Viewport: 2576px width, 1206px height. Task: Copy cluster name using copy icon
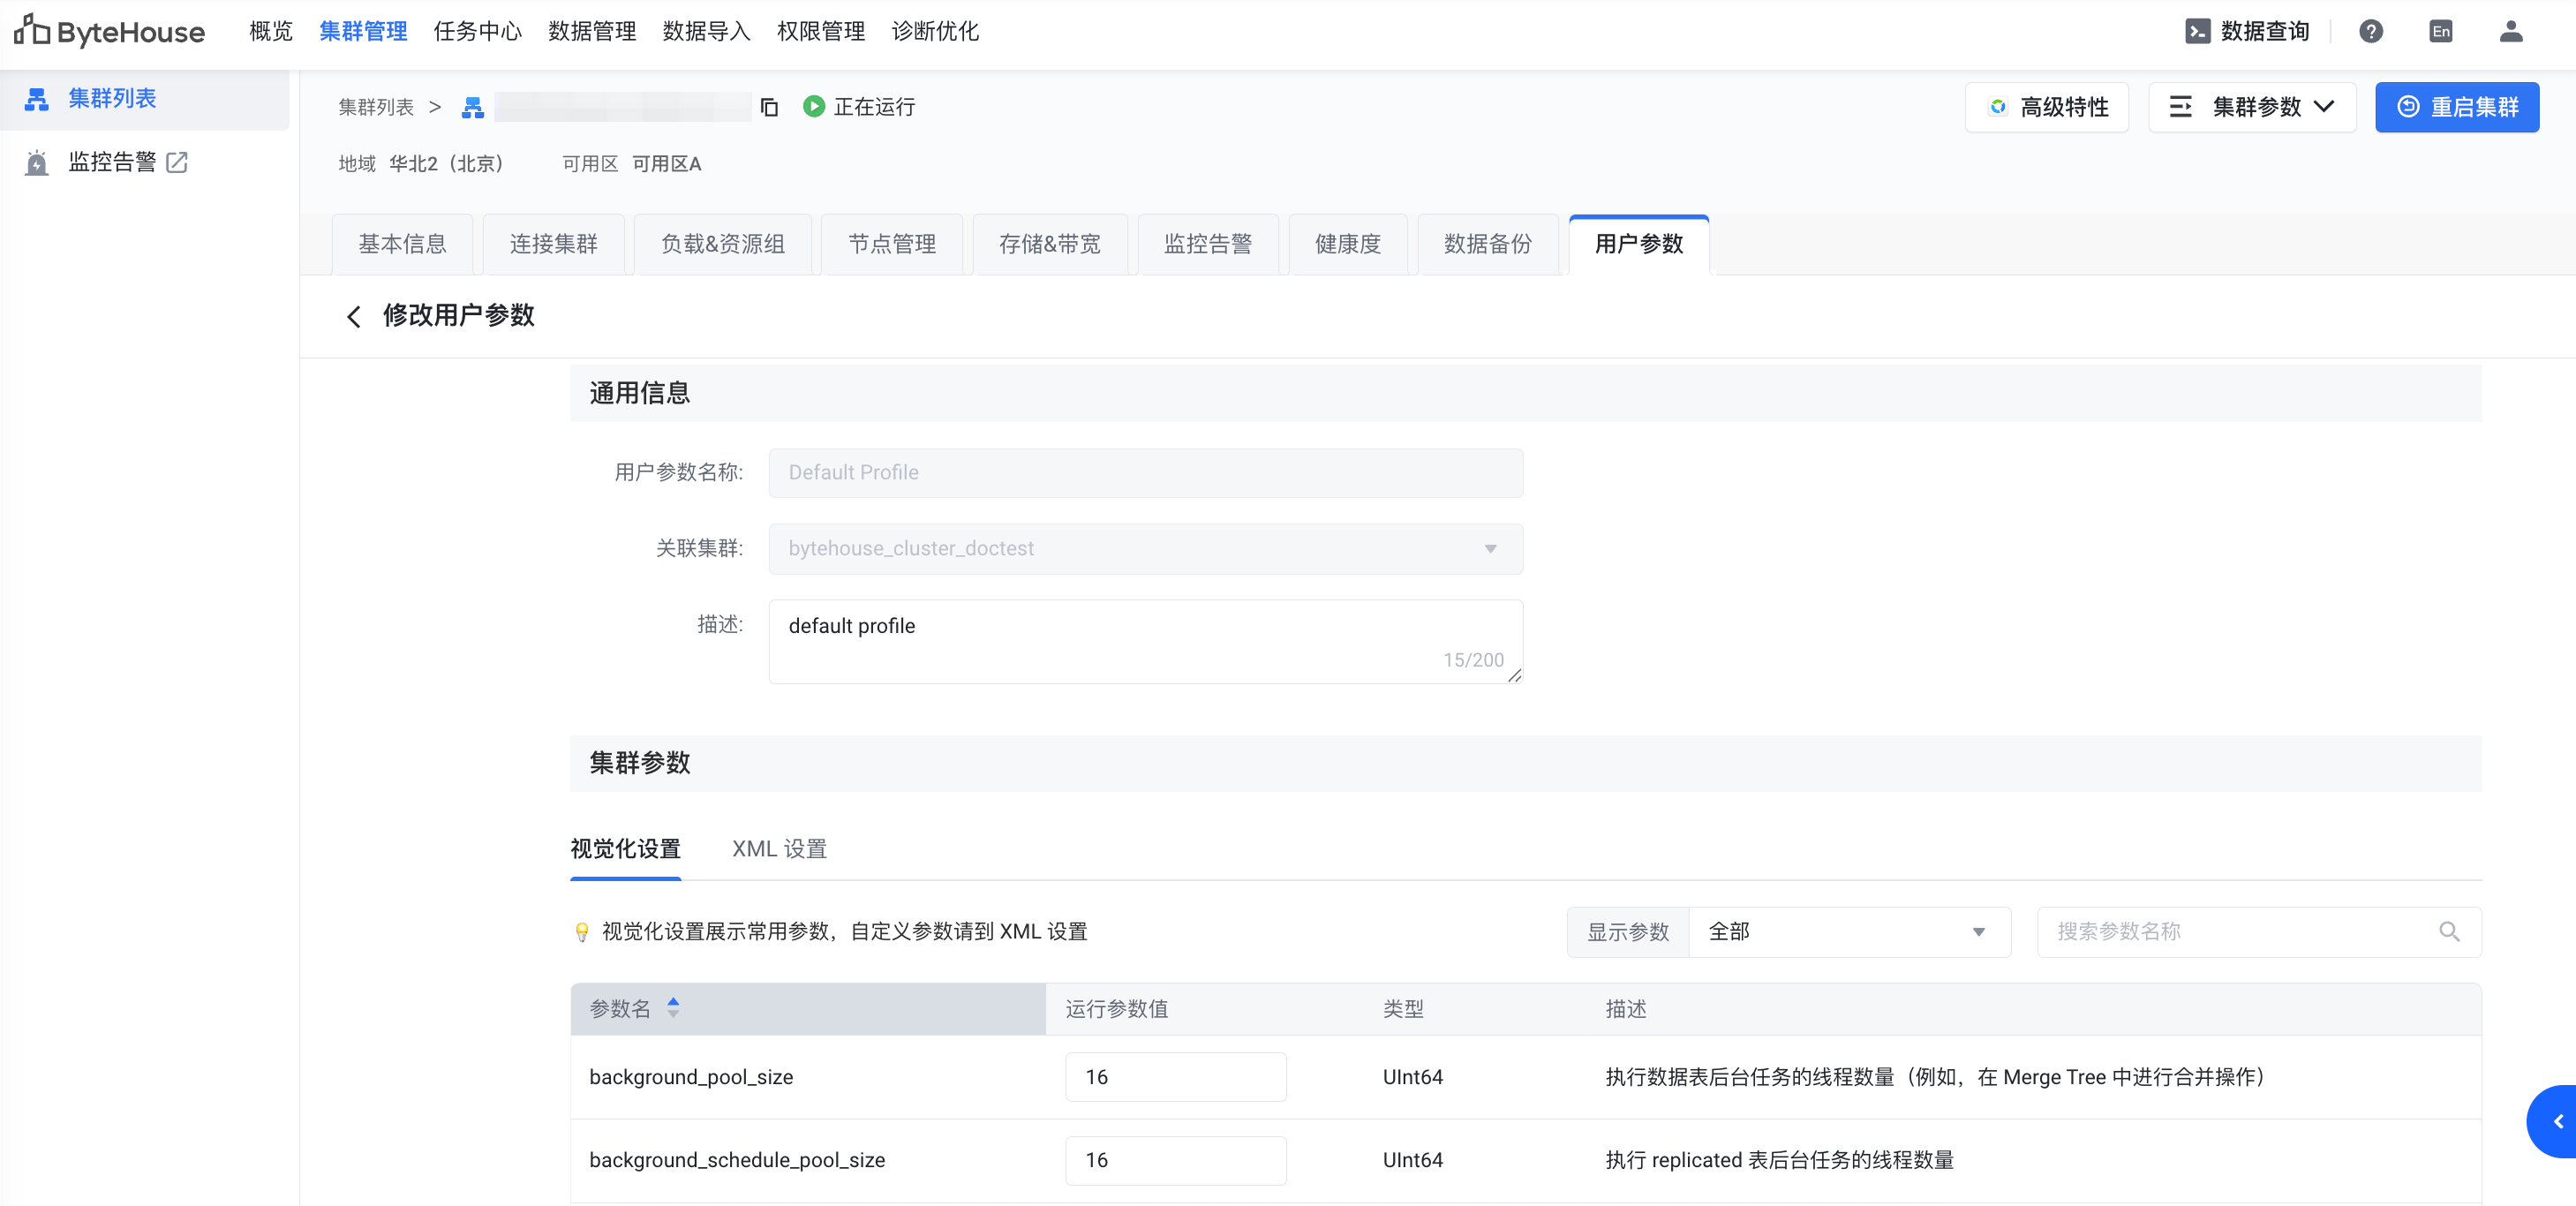769,107
